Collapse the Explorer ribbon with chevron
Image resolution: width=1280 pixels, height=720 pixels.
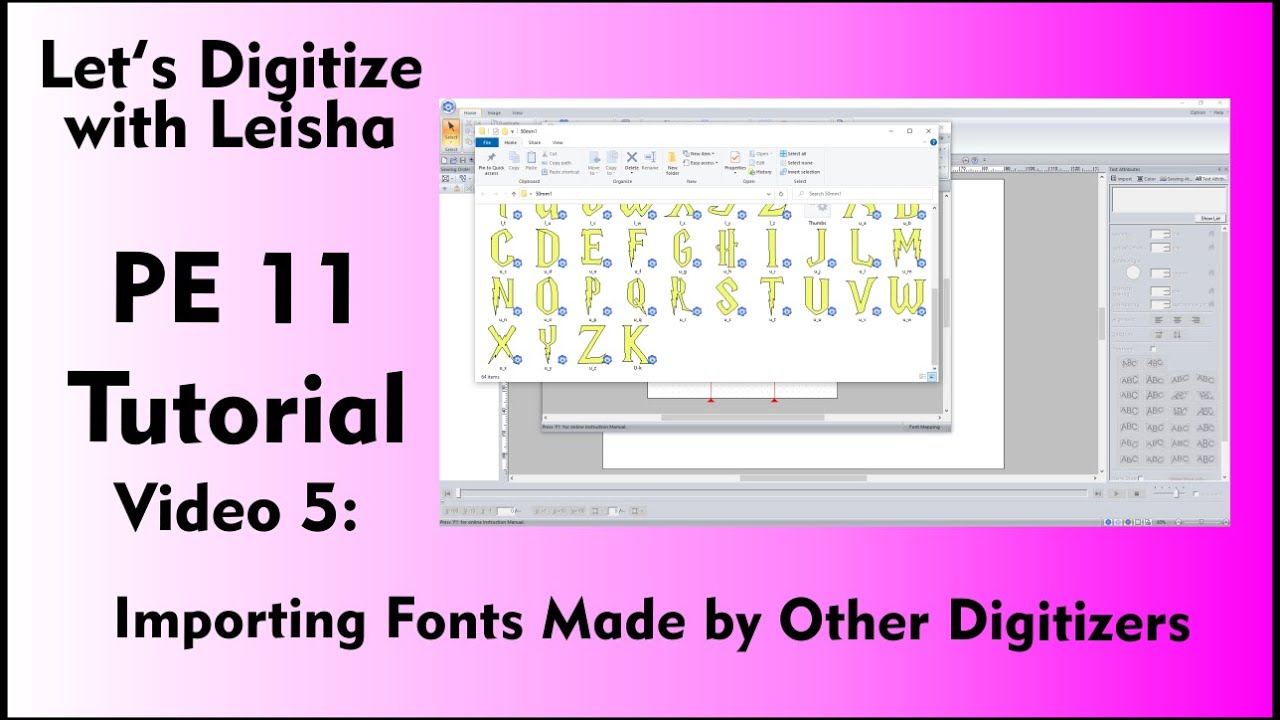click(x=925, y=142)
